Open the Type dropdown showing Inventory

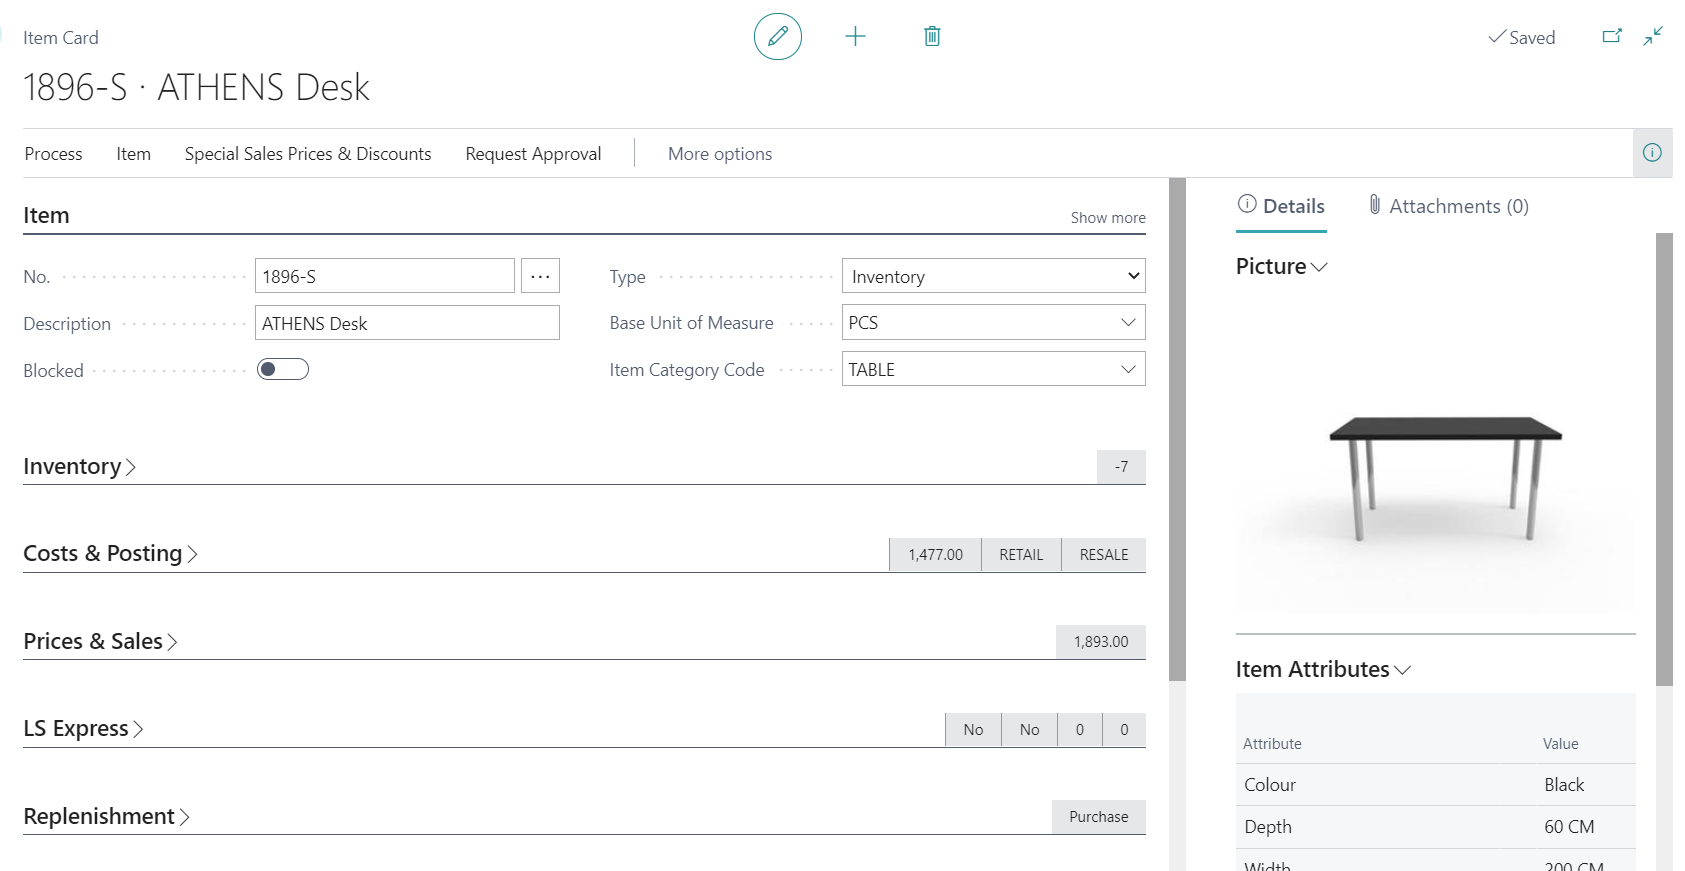tap(993, 276)
